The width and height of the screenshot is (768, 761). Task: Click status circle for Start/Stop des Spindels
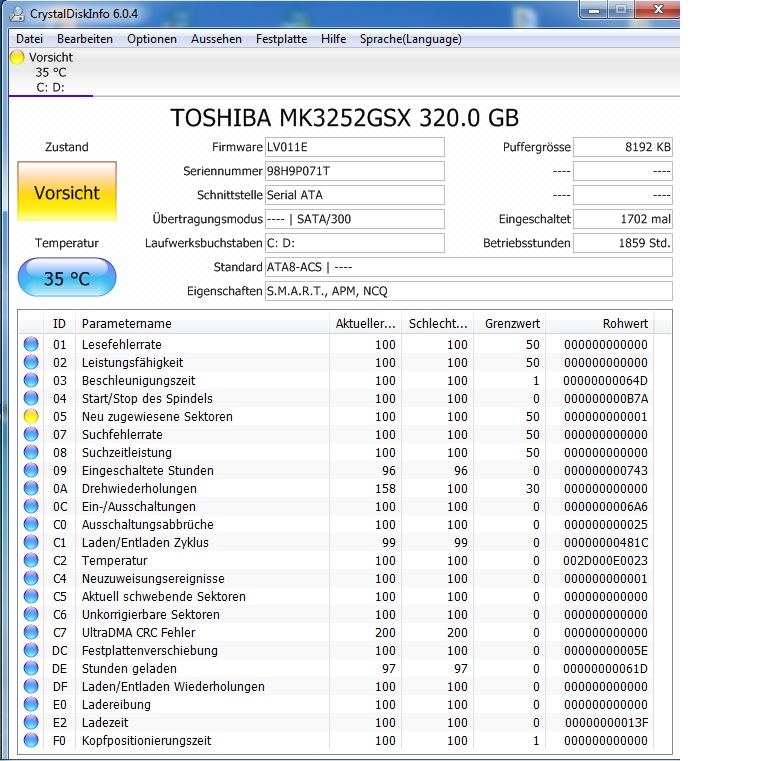31,398
